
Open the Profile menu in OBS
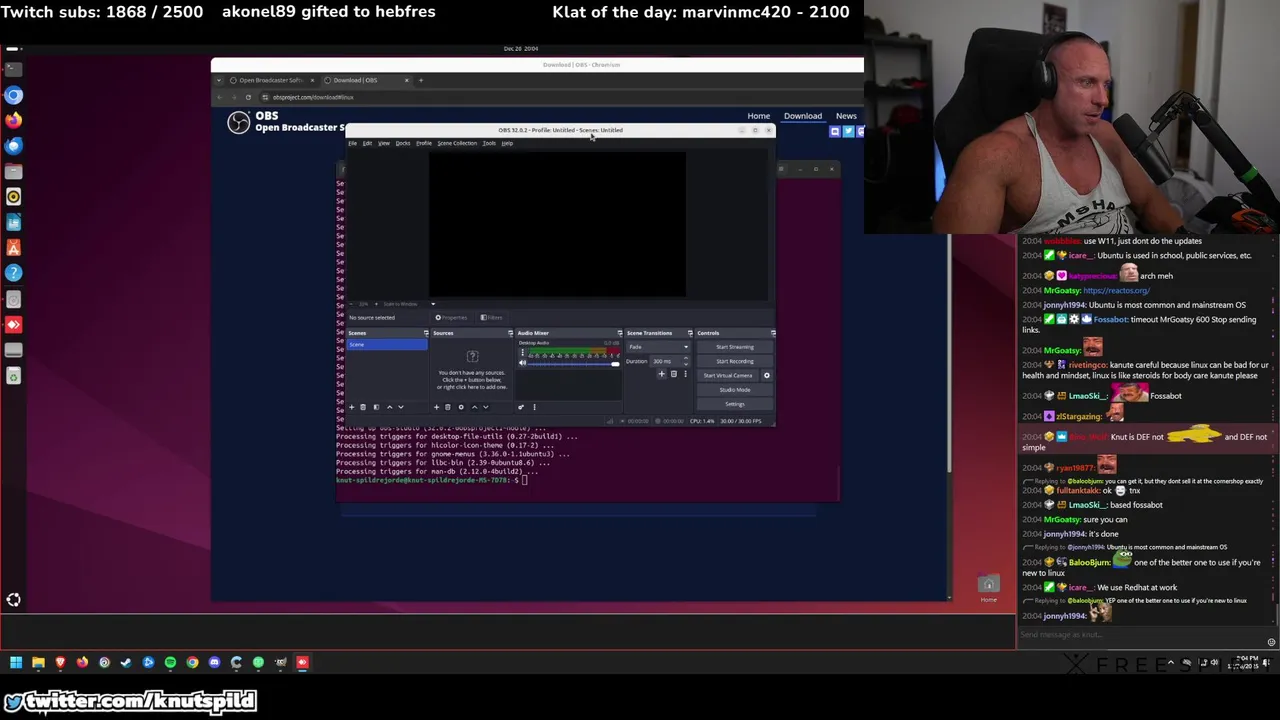pyautogui.click(x=423, y=143)
